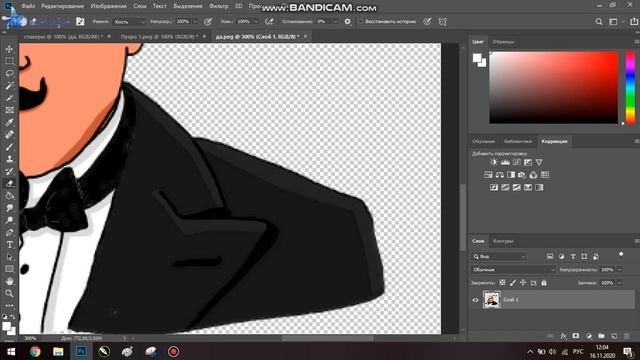Select the Rectangle shape tool

coord(9,269)
